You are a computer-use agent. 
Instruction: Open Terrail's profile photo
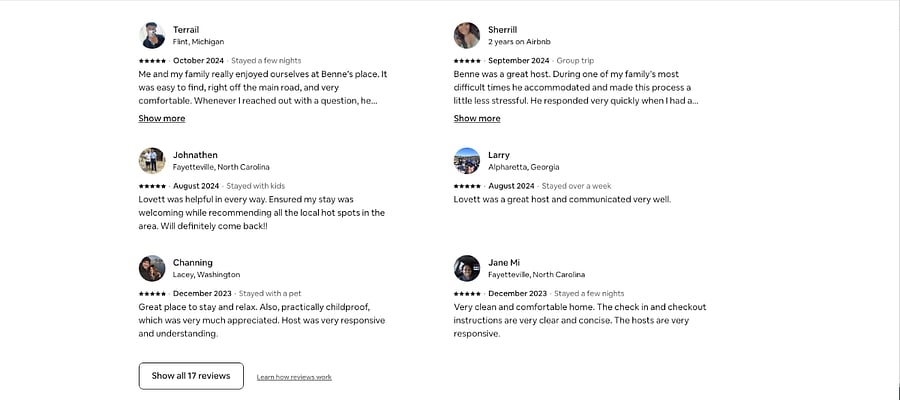(152, 36)
